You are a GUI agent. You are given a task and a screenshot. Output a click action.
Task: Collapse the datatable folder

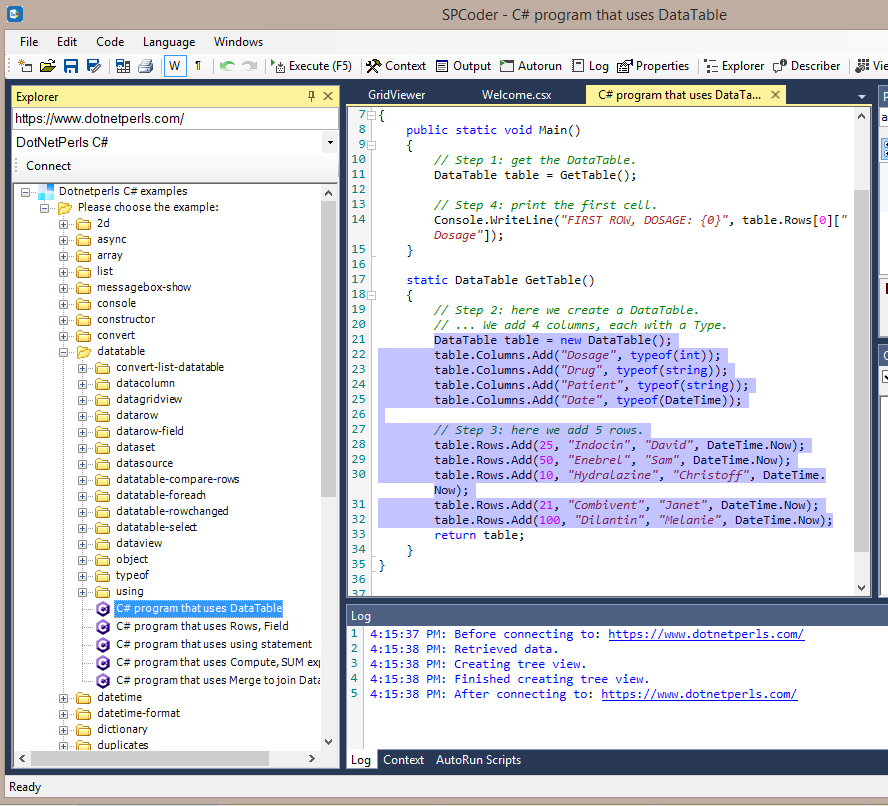[x=63, y=352]
